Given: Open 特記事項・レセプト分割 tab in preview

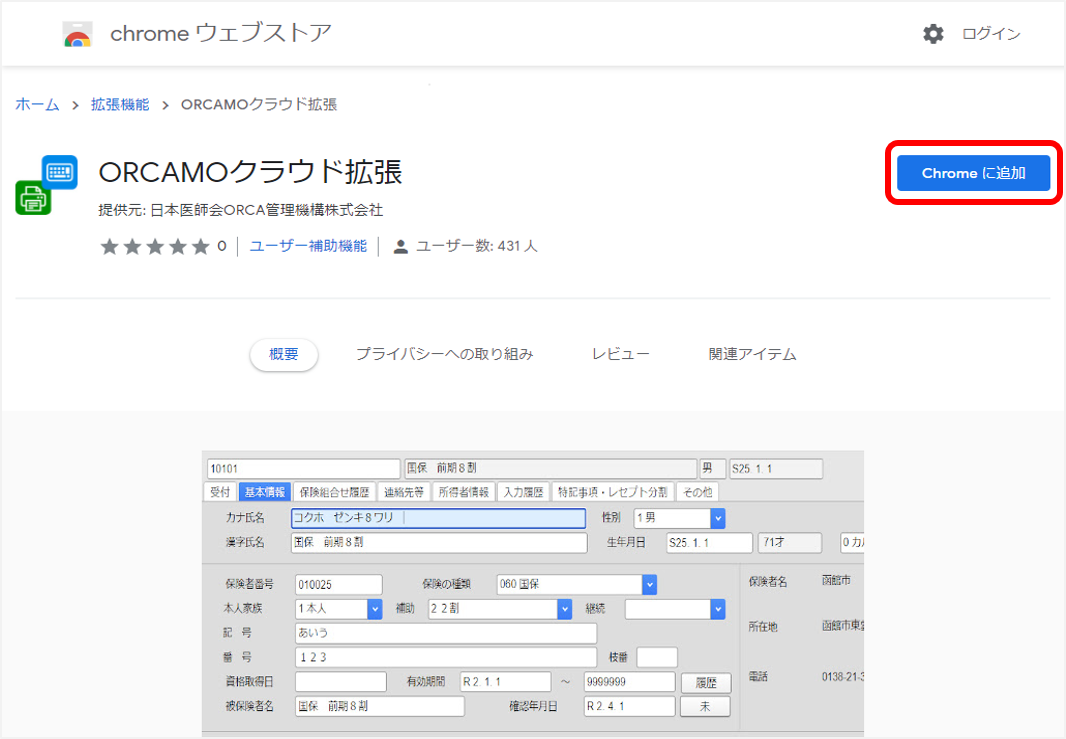Looking at the screenshot, I should point(613,492).
